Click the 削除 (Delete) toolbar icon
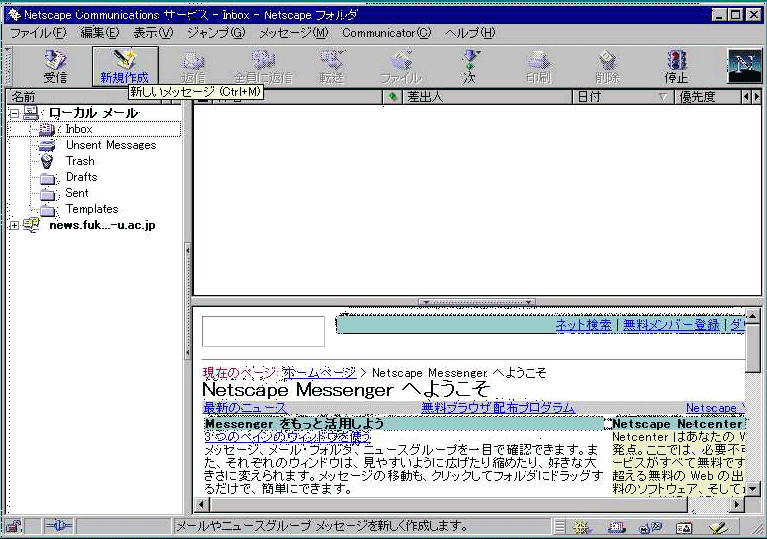This screenshot has height=539, width=767. click(608, 67)
